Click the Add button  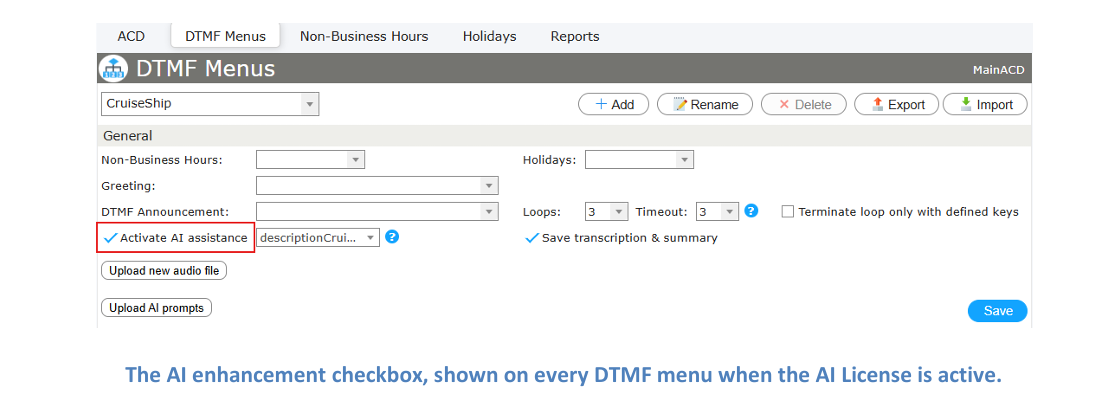[x=614, y=104]
